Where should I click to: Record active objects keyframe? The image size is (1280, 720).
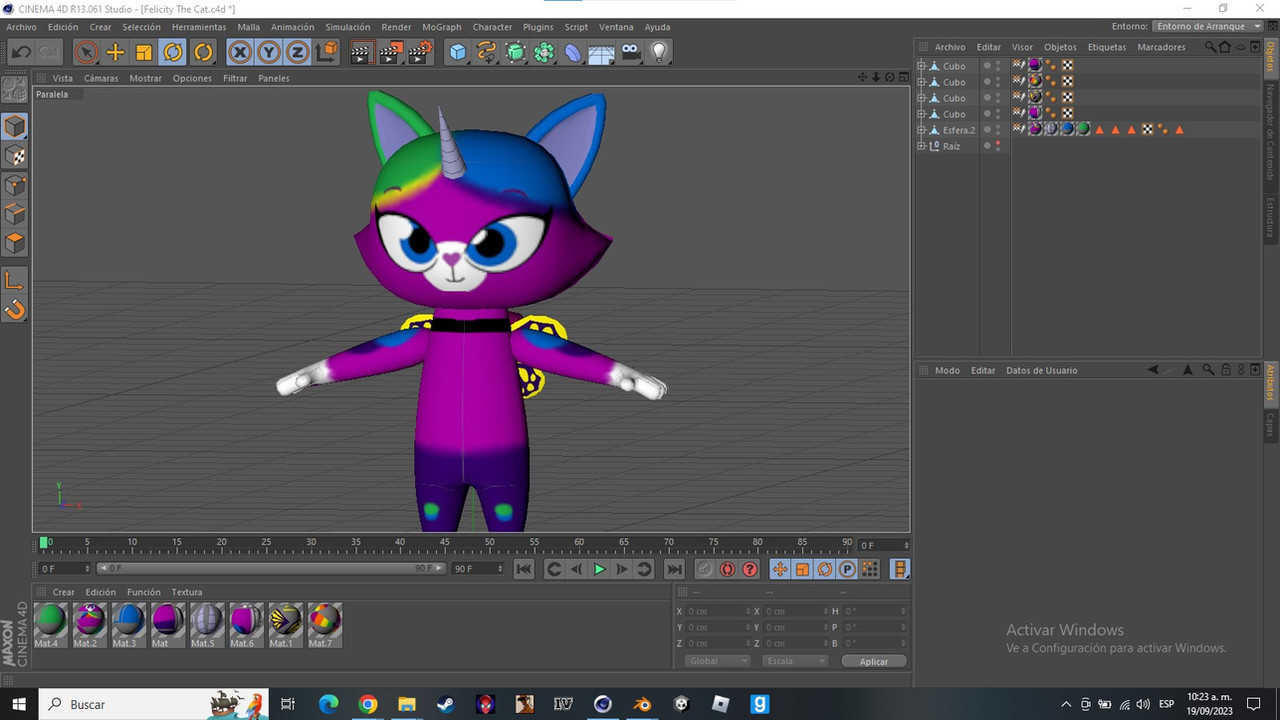[x=705, y=569]
